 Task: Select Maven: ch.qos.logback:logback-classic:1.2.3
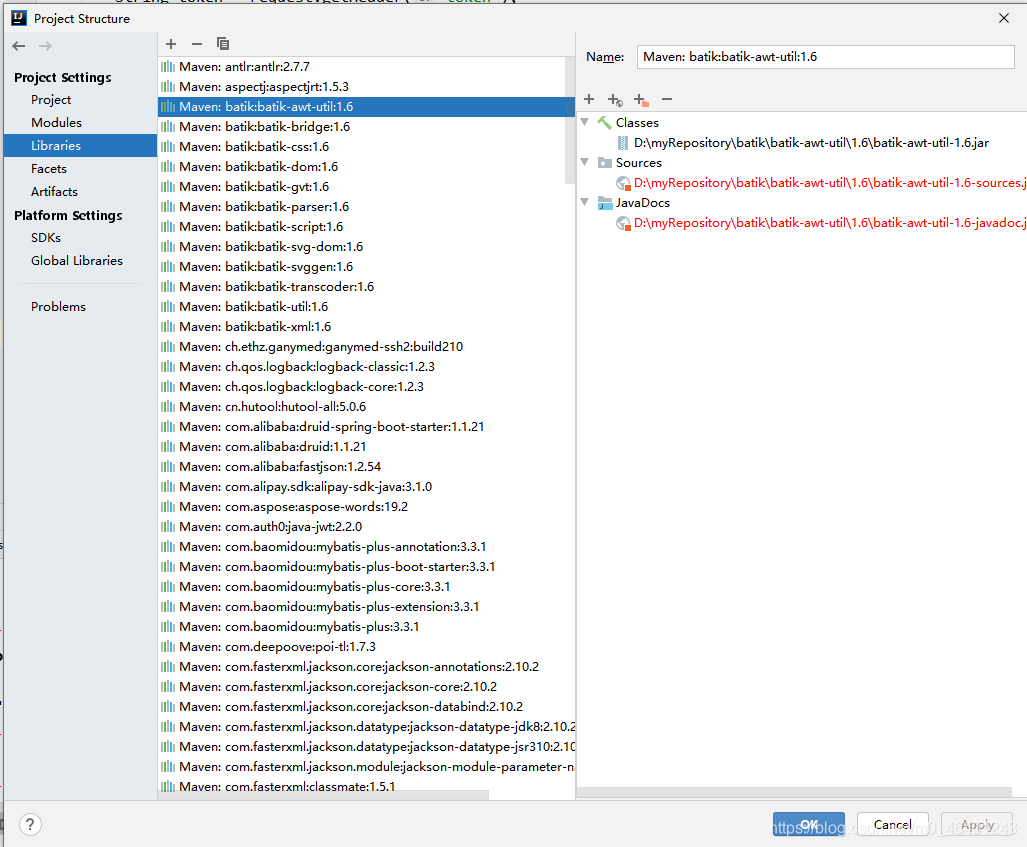(x=366, y=366)
